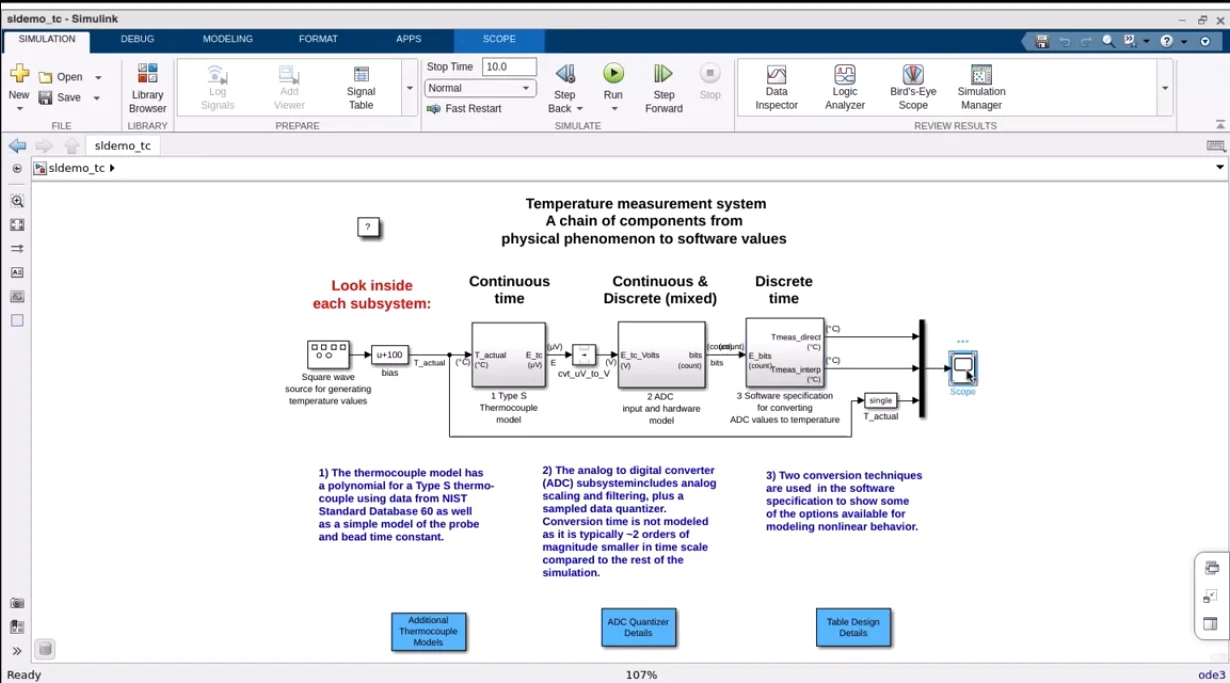This screenshot has width=1230, height=683.
Task: Launch the Logic Analyzer
Action: click(x=844, y=87)
